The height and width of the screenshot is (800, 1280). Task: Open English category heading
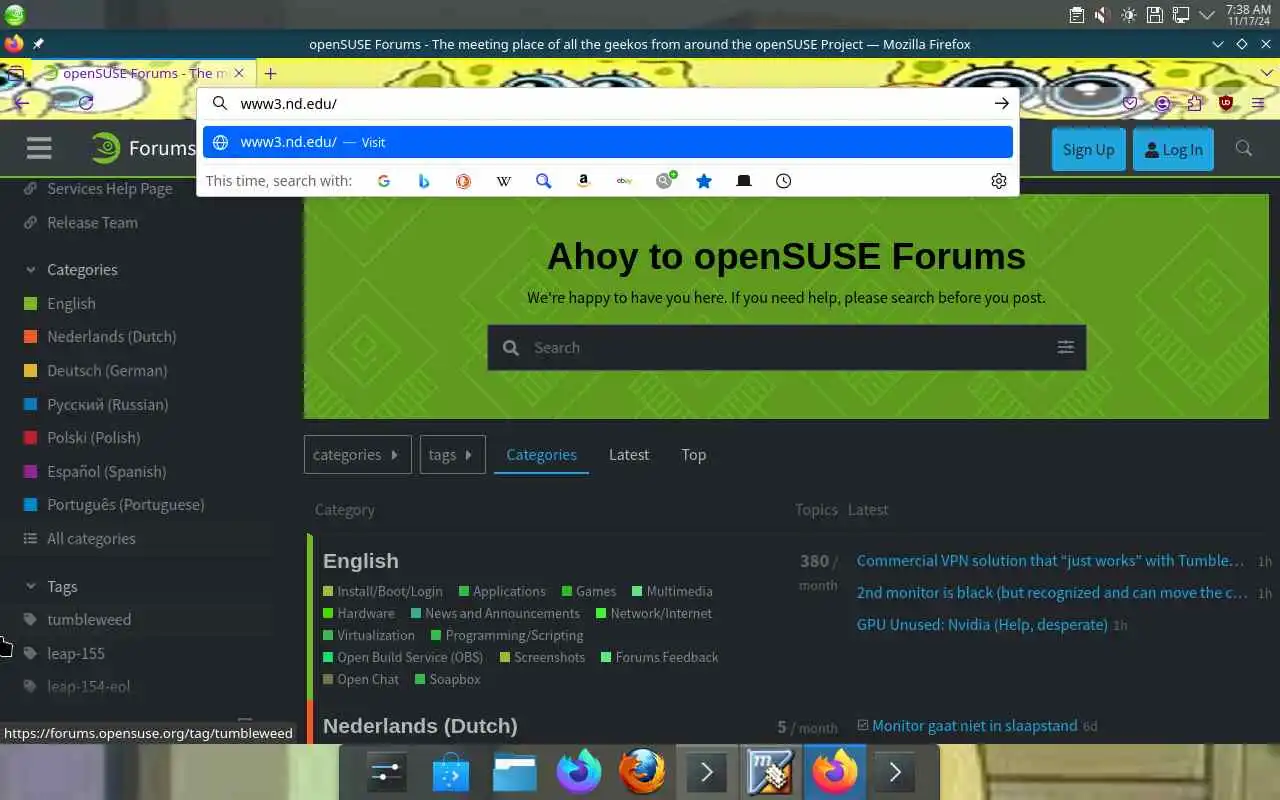click(361, 561)
